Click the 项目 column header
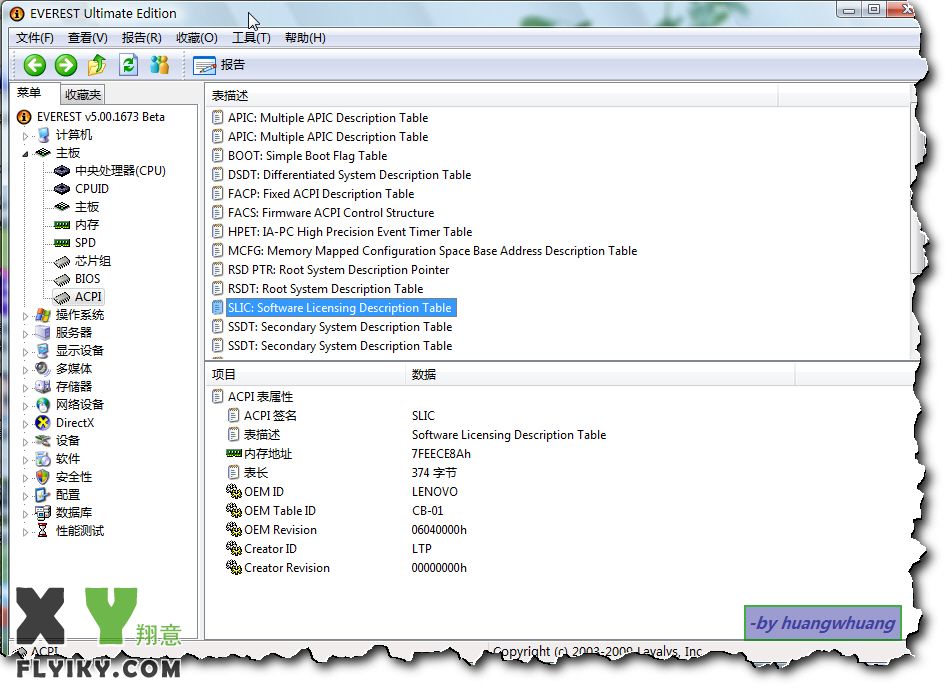951x689 pixels. 306,375
